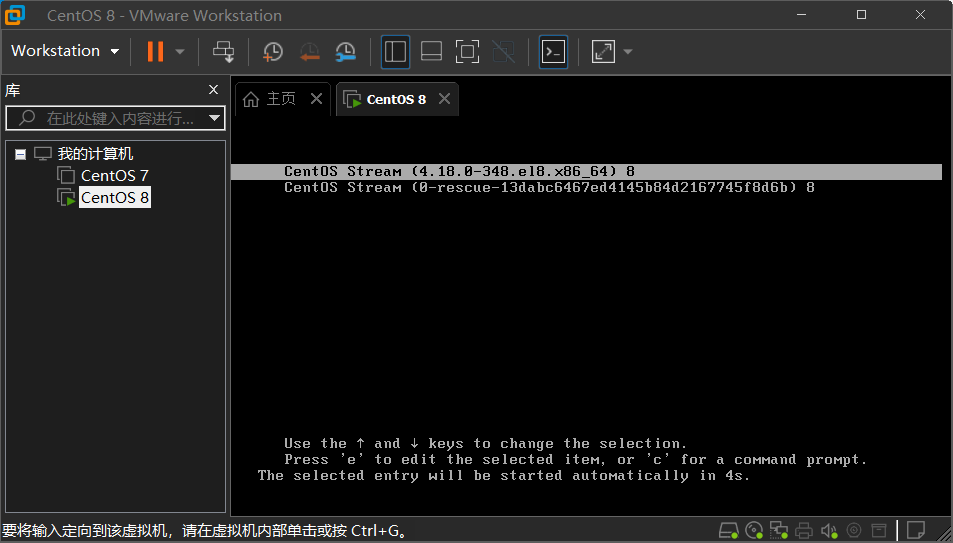Select the CentOS Stream 4.18.0-348 boot entry
953x543 pixels.
(x=586, y=171)
